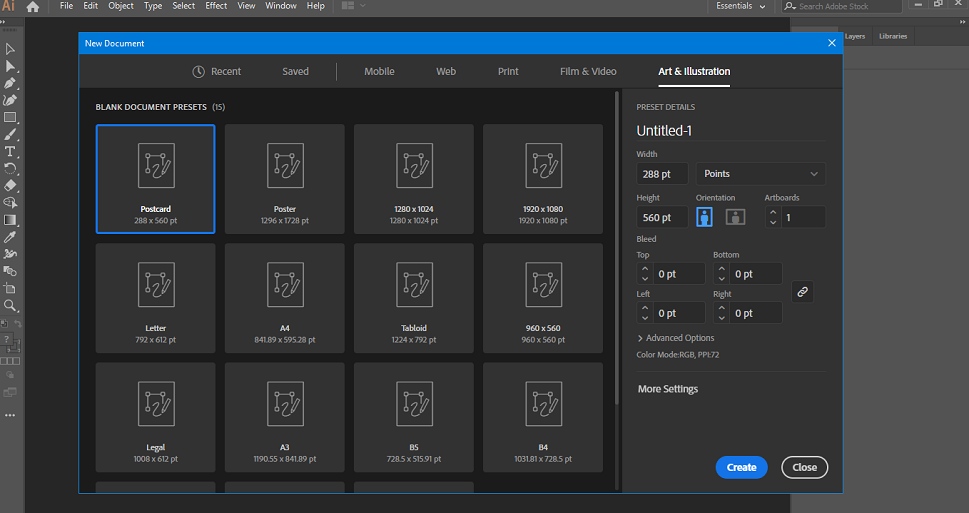
Task: Click the Top bleed input field
Action: coord(677,274)
